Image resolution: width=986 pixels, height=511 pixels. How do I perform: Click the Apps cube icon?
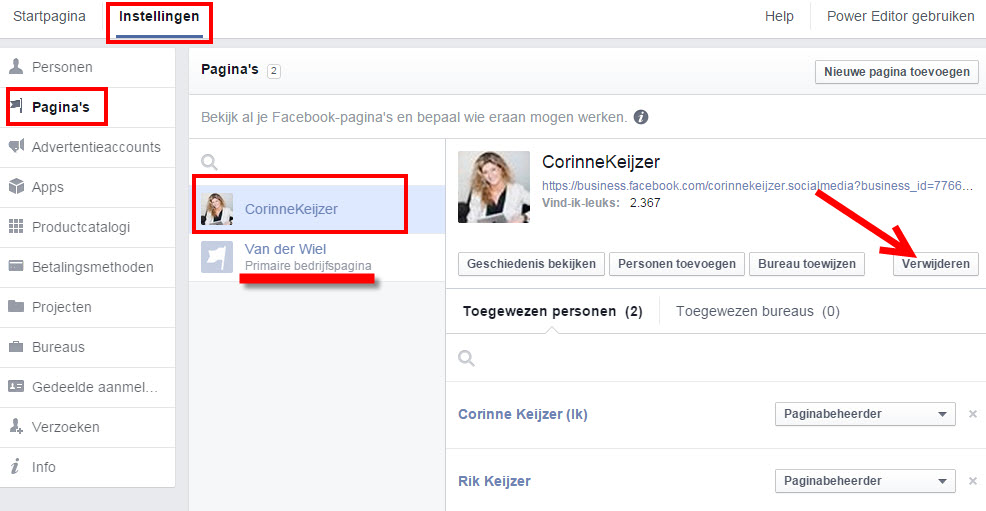(16, 187)
